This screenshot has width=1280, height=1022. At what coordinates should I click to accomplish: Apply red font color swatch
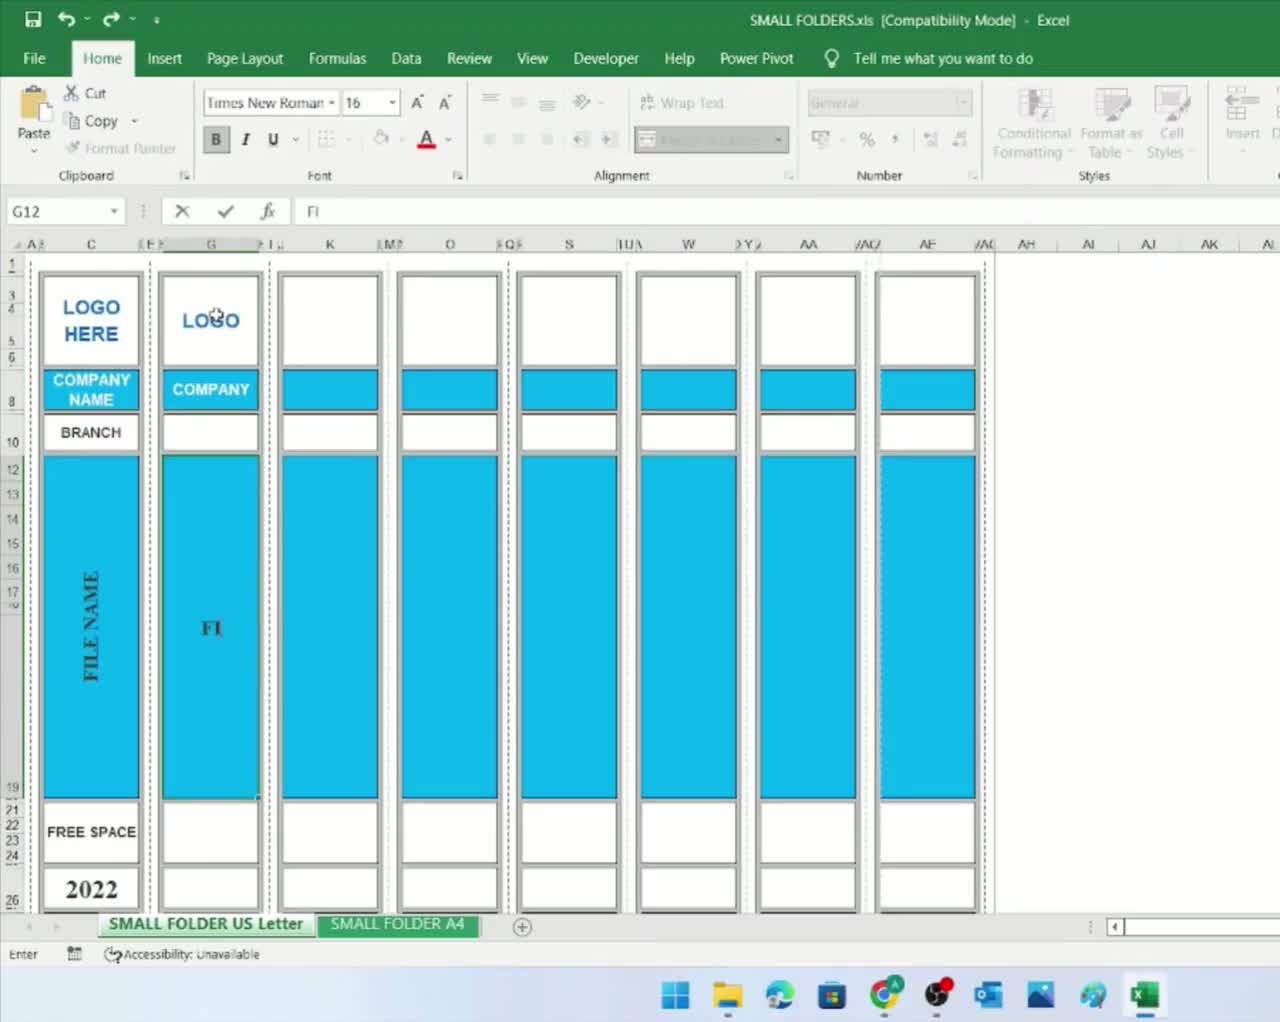coord(426,139)
